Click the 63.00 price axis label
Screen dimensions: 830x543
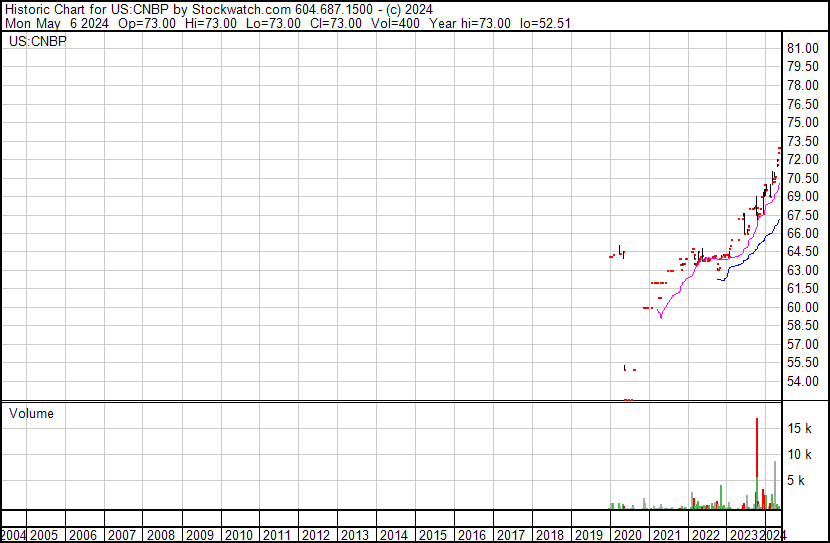coord(802,270)
